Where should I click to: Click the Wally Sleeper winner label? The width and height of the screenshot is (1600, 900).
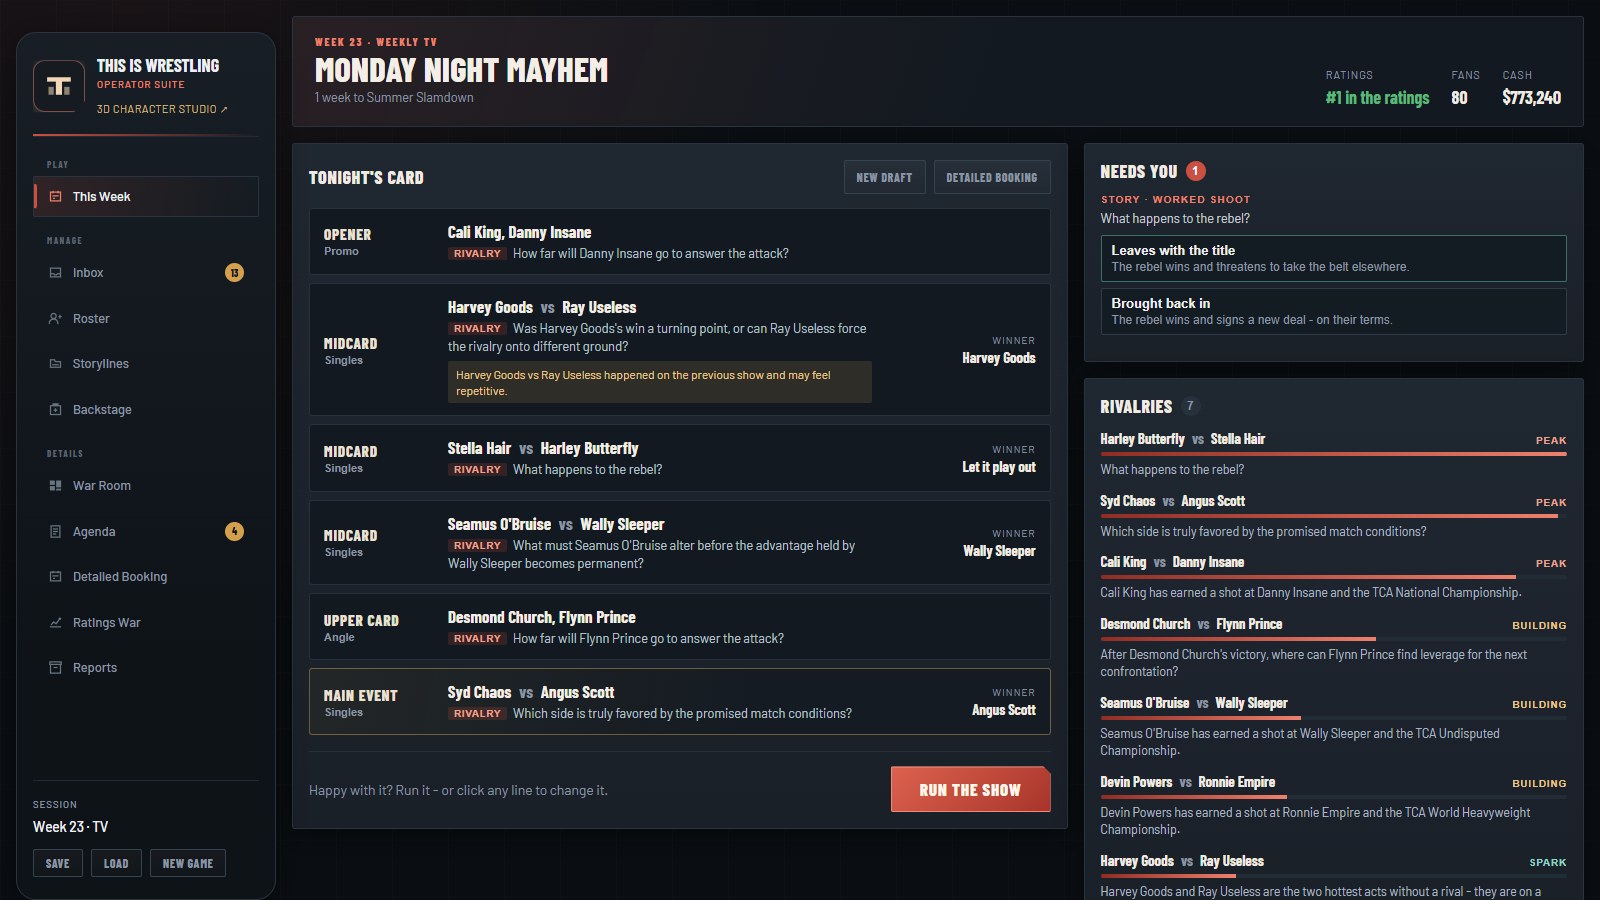998,551
